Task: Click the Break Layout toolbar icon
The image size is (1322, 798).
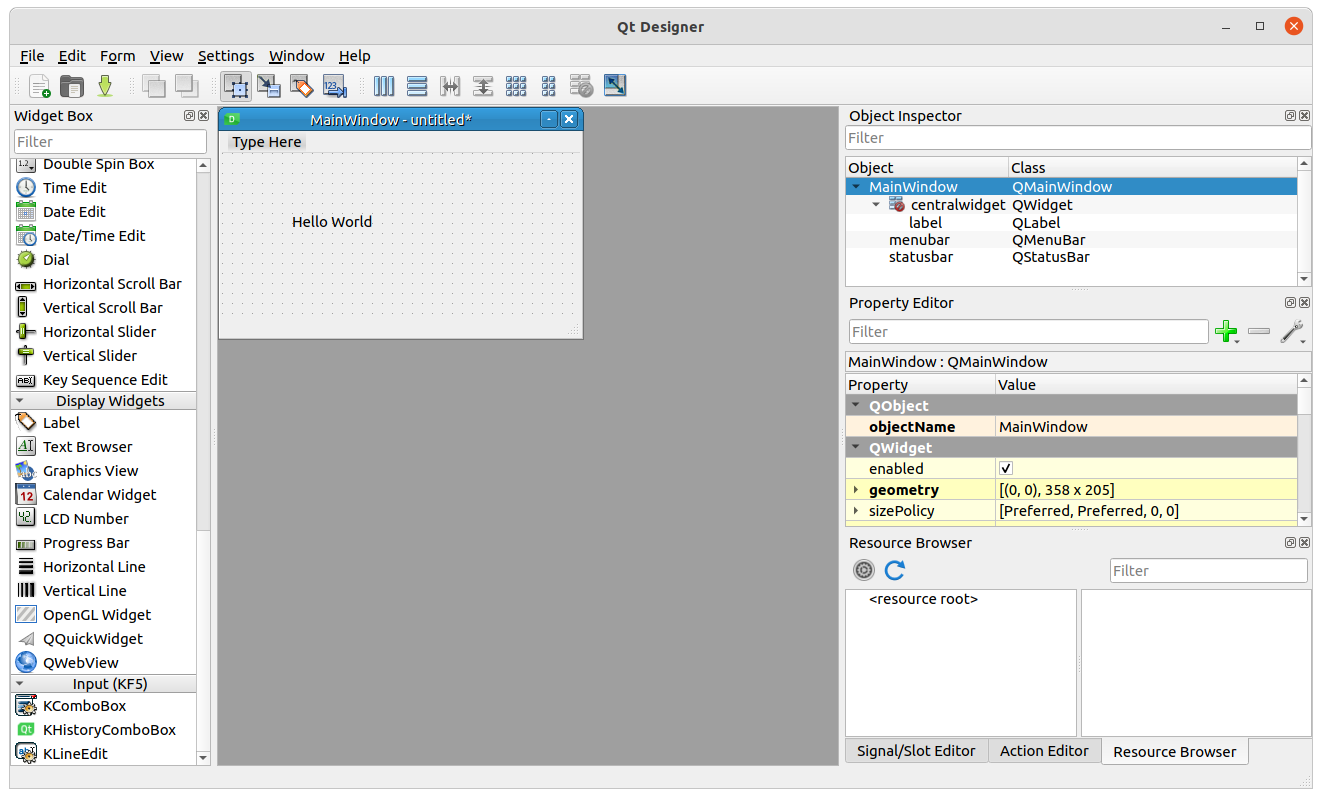Action: point(582,86)
